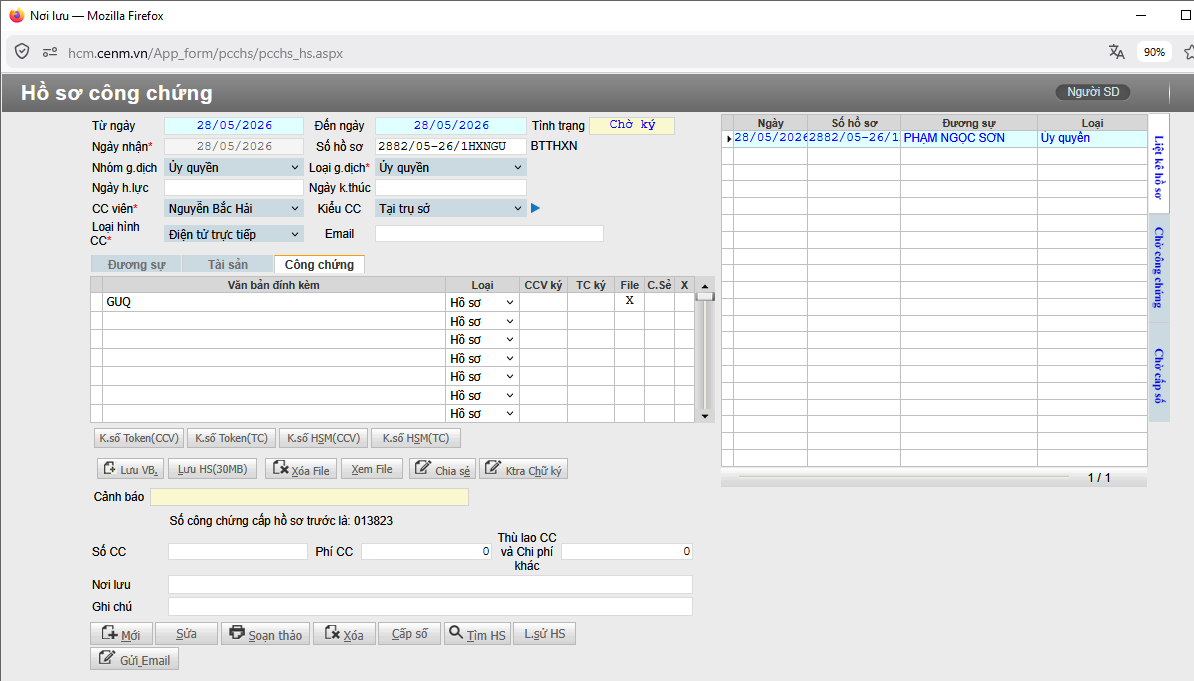
Task: Click the Tìm HS search button
Action: [x=477, y=634]
